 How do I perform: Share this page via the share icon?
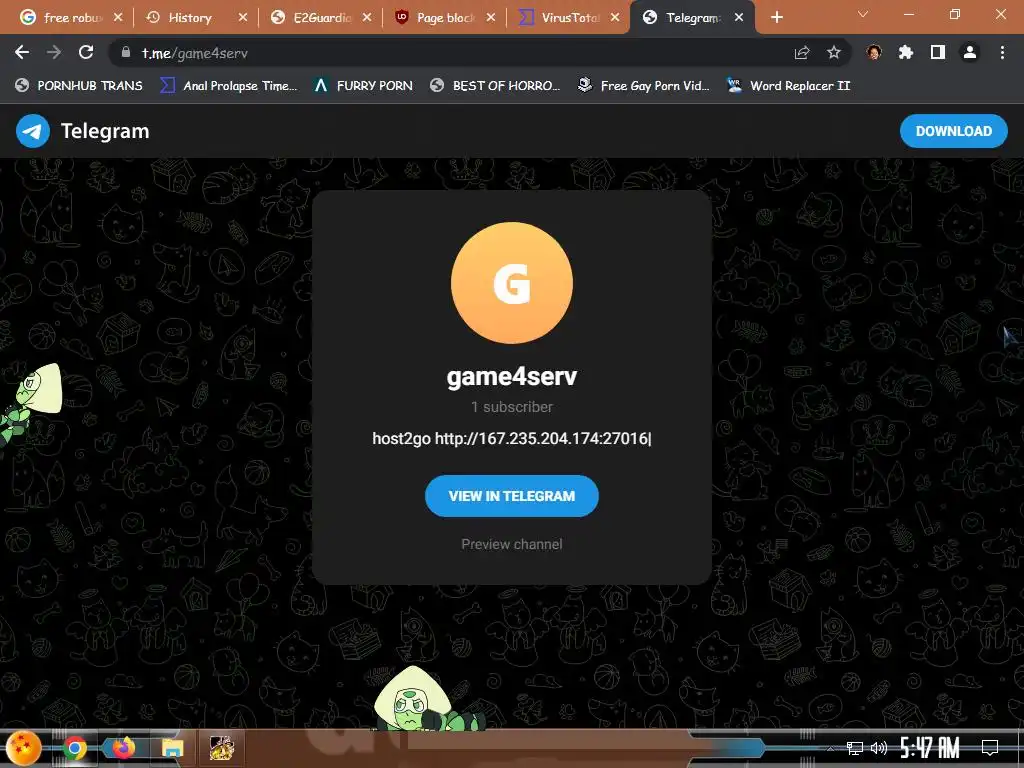(802, 53)
